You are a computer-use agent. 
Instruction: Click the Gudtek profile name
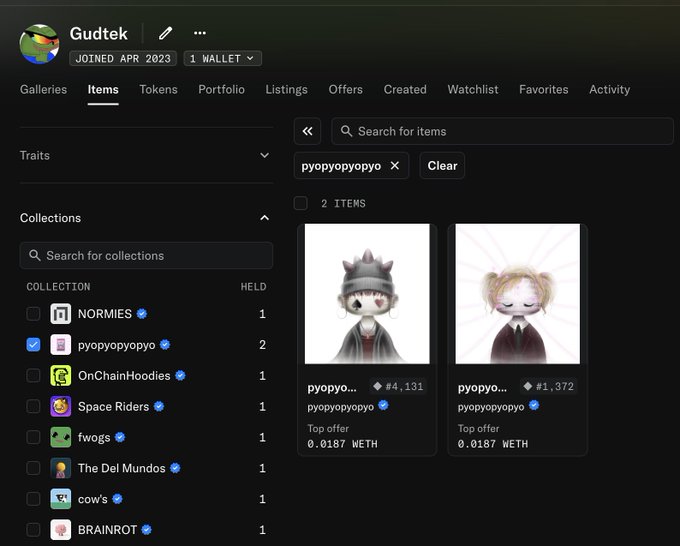[x=98, y=33]
